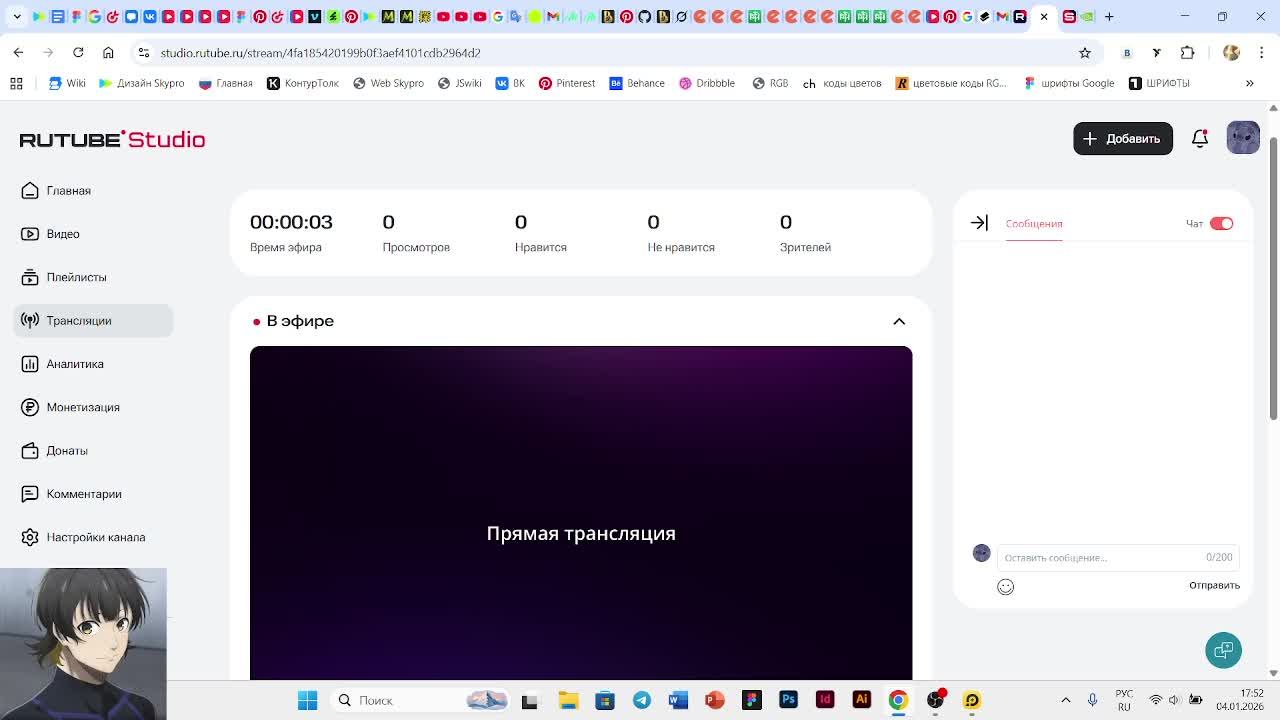Click the Главная home icon in the sidebar
Screen dimensions: 1280x720
click(x=30, y=190)
